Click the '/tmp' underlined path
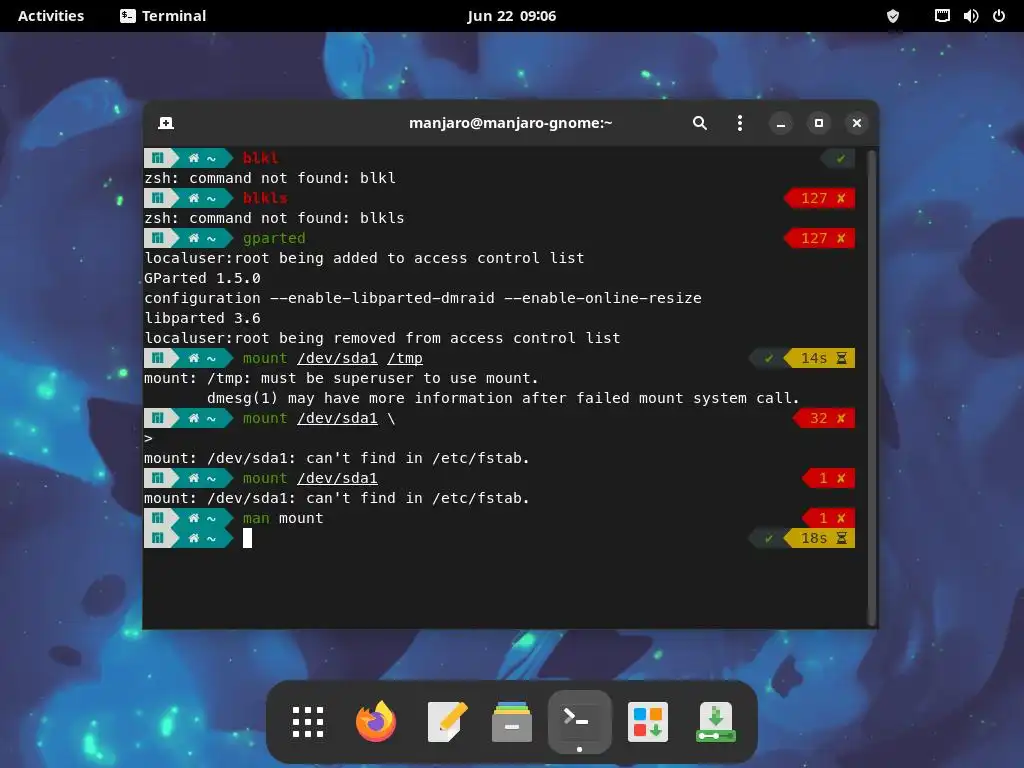The image size is (1024, 768). (x=405, y=359)
